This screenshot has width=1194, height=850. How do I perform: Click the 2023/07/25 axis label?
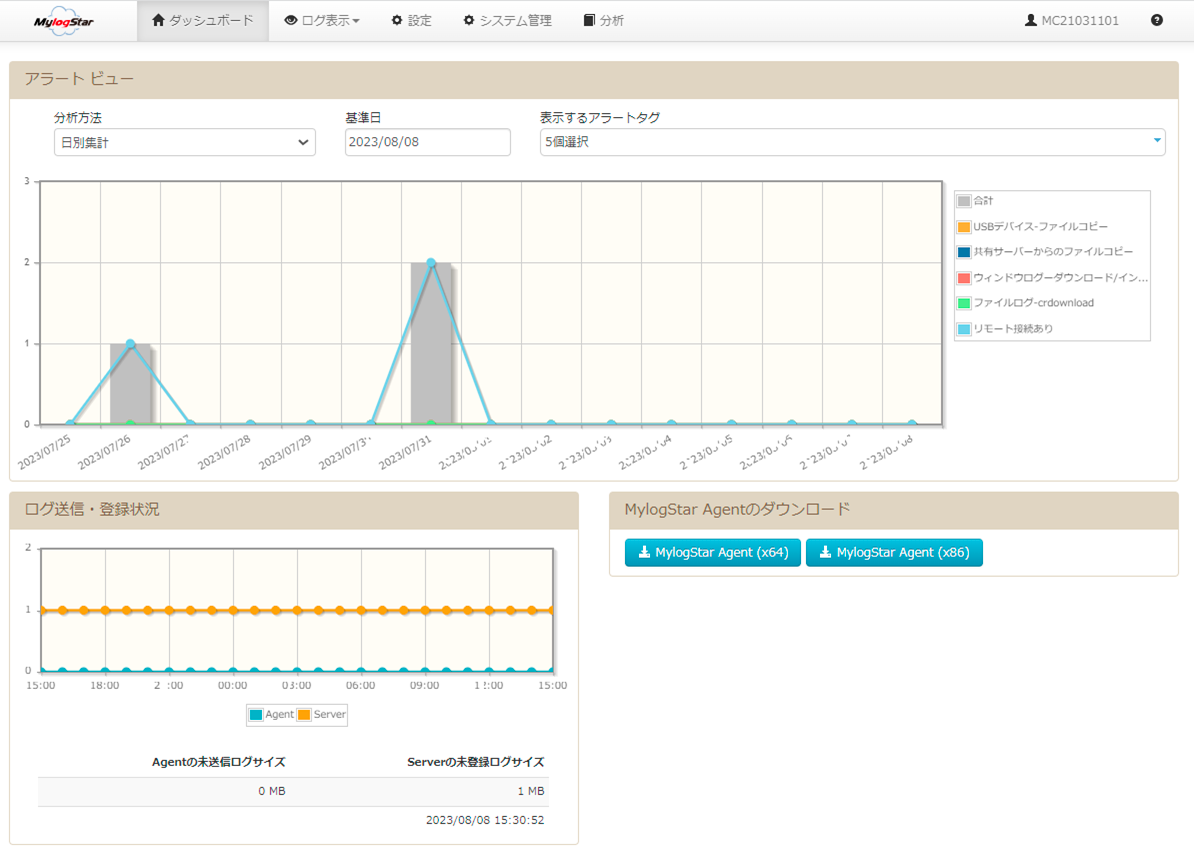(x=44, y=452)
